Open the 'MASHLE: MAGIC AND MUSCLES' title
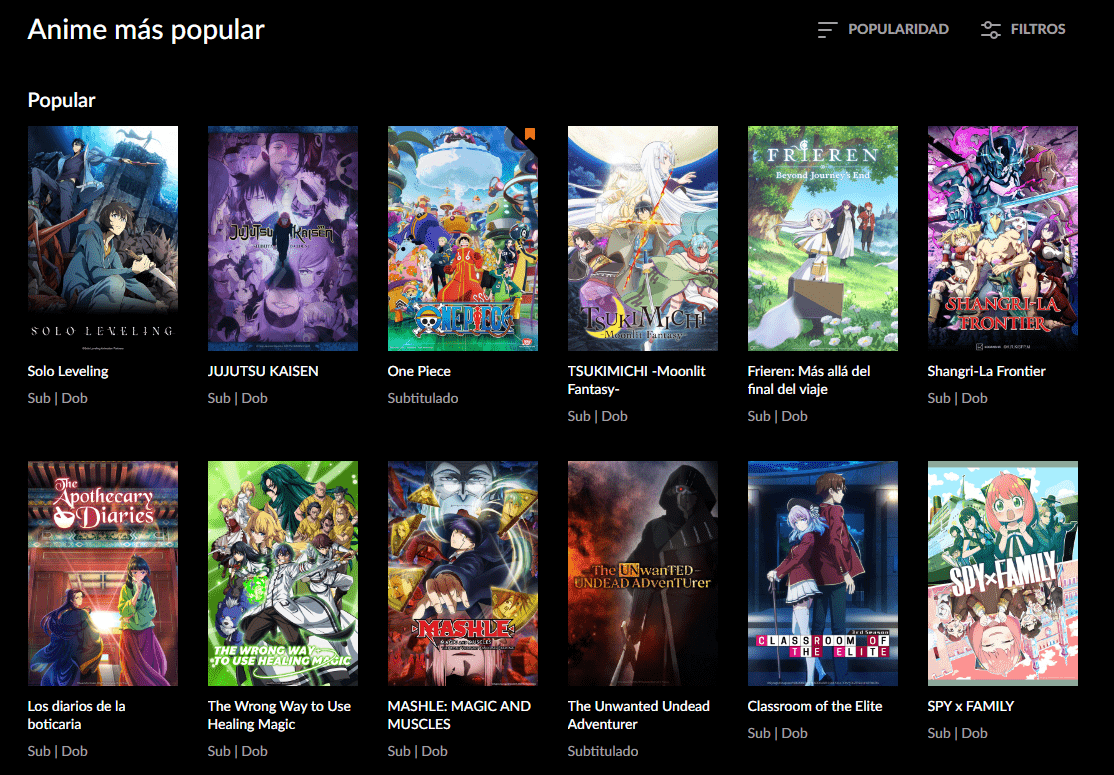The image size is (1114, 775). [x=459, y=715]
